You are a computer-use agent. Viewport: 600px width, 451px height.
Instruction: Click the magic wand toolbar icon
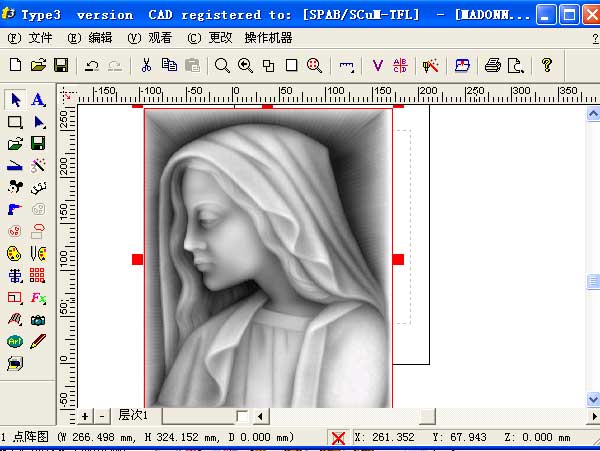pos(430,65)
